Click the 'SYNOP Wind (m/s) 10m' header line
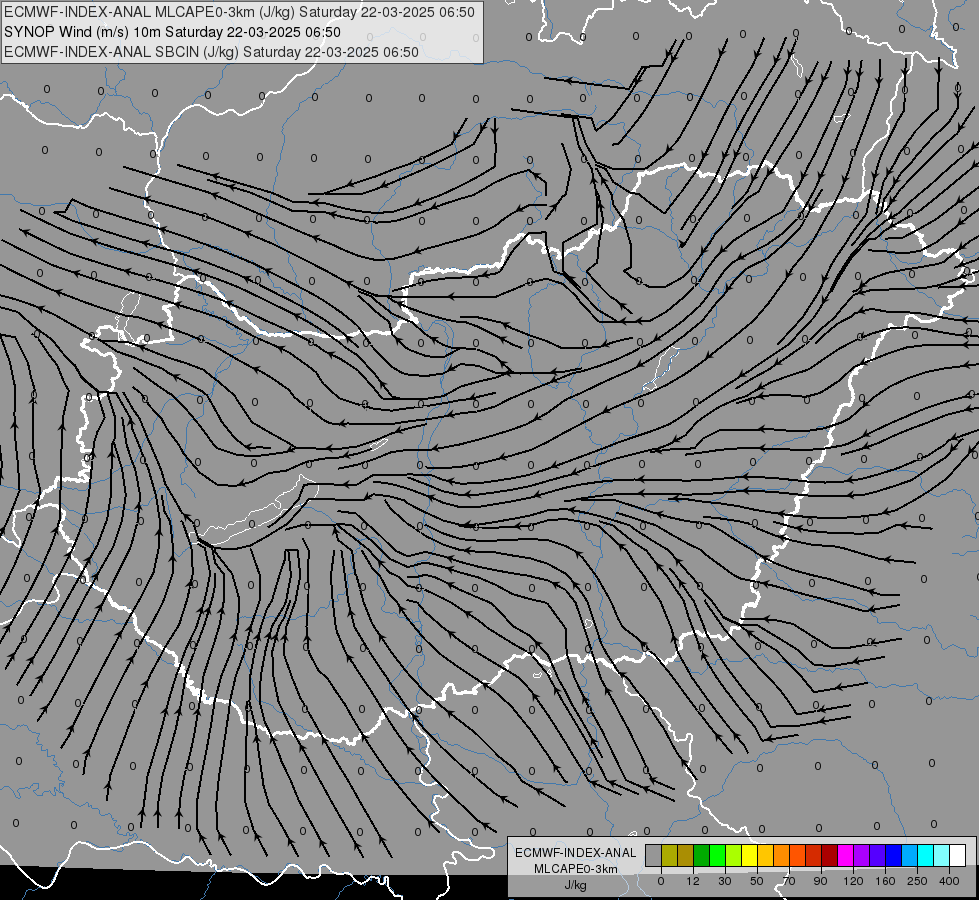979x900 pixels. coord(172,32)
